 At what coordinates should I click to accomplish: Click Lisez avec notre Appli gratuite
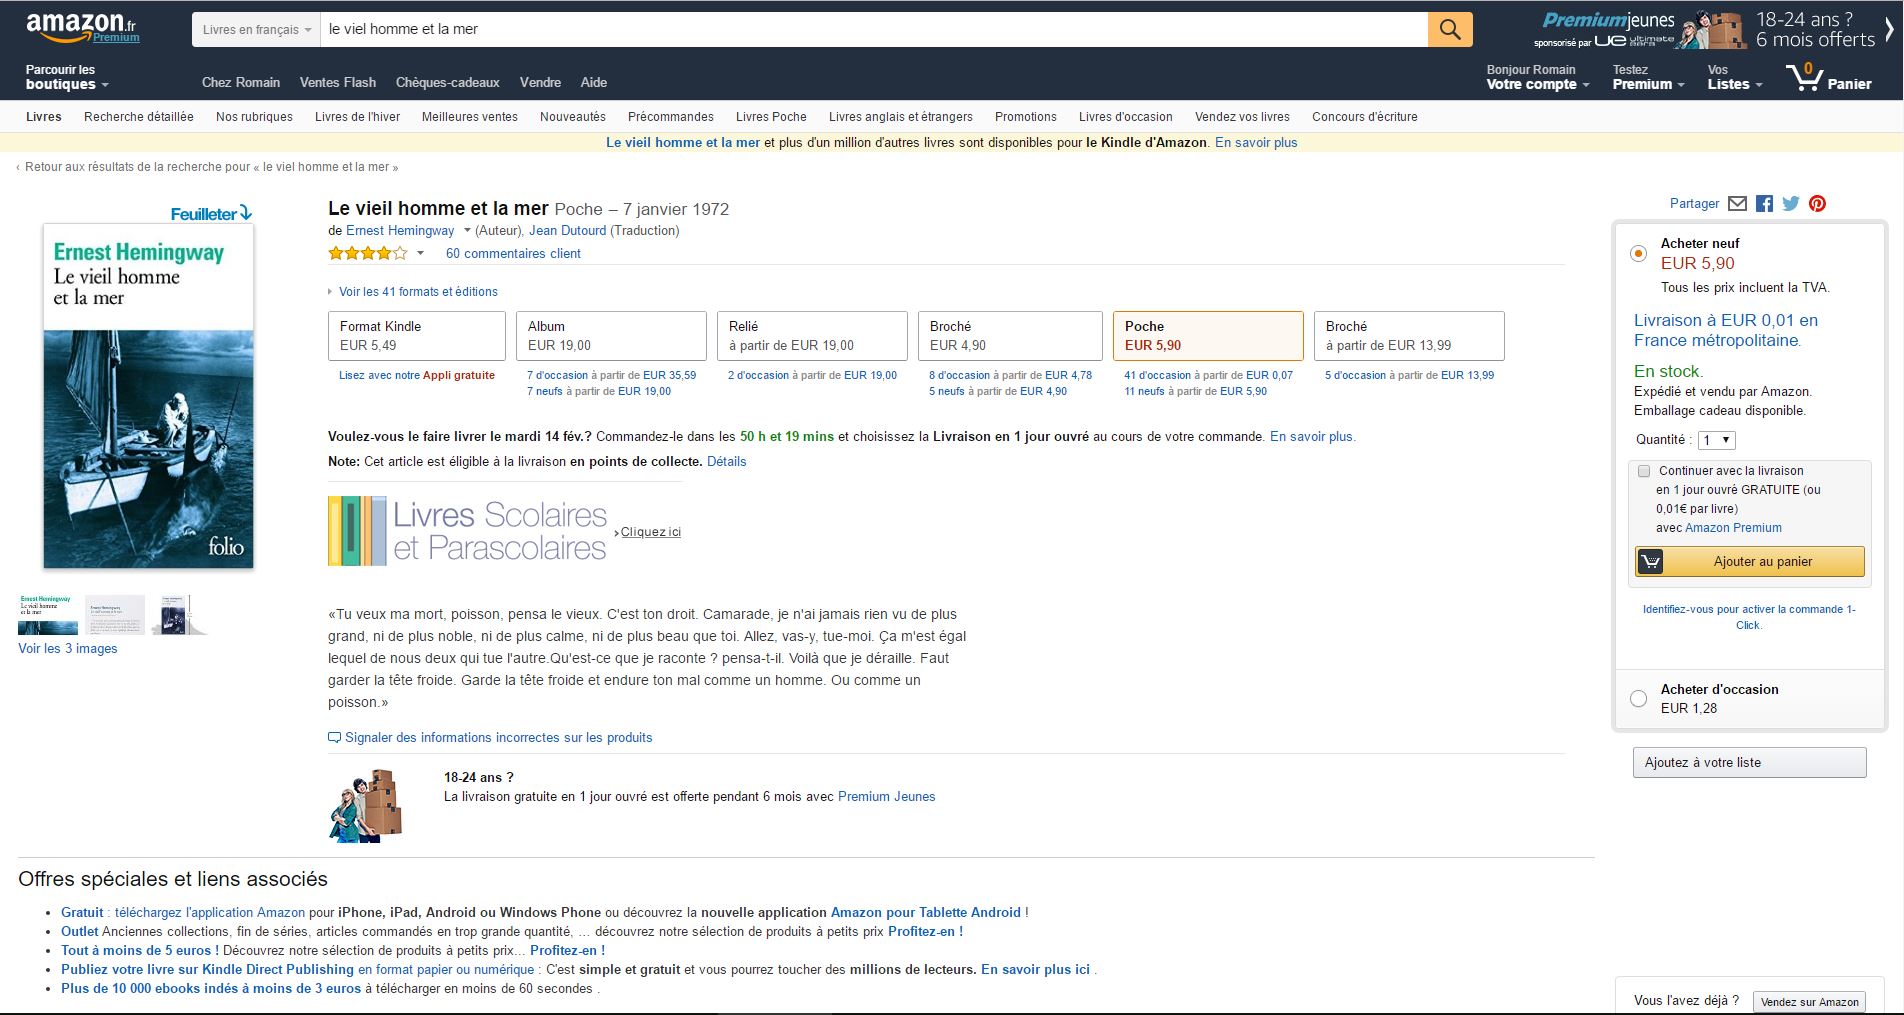417,376
